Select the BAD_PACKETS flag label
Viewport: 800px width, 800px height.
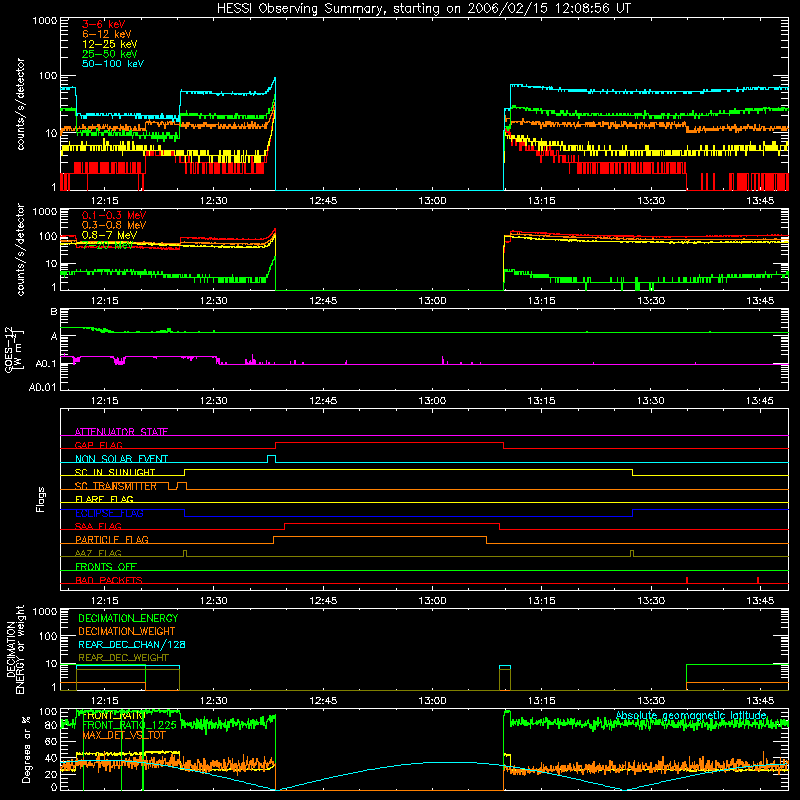click(x=109, y=580)
